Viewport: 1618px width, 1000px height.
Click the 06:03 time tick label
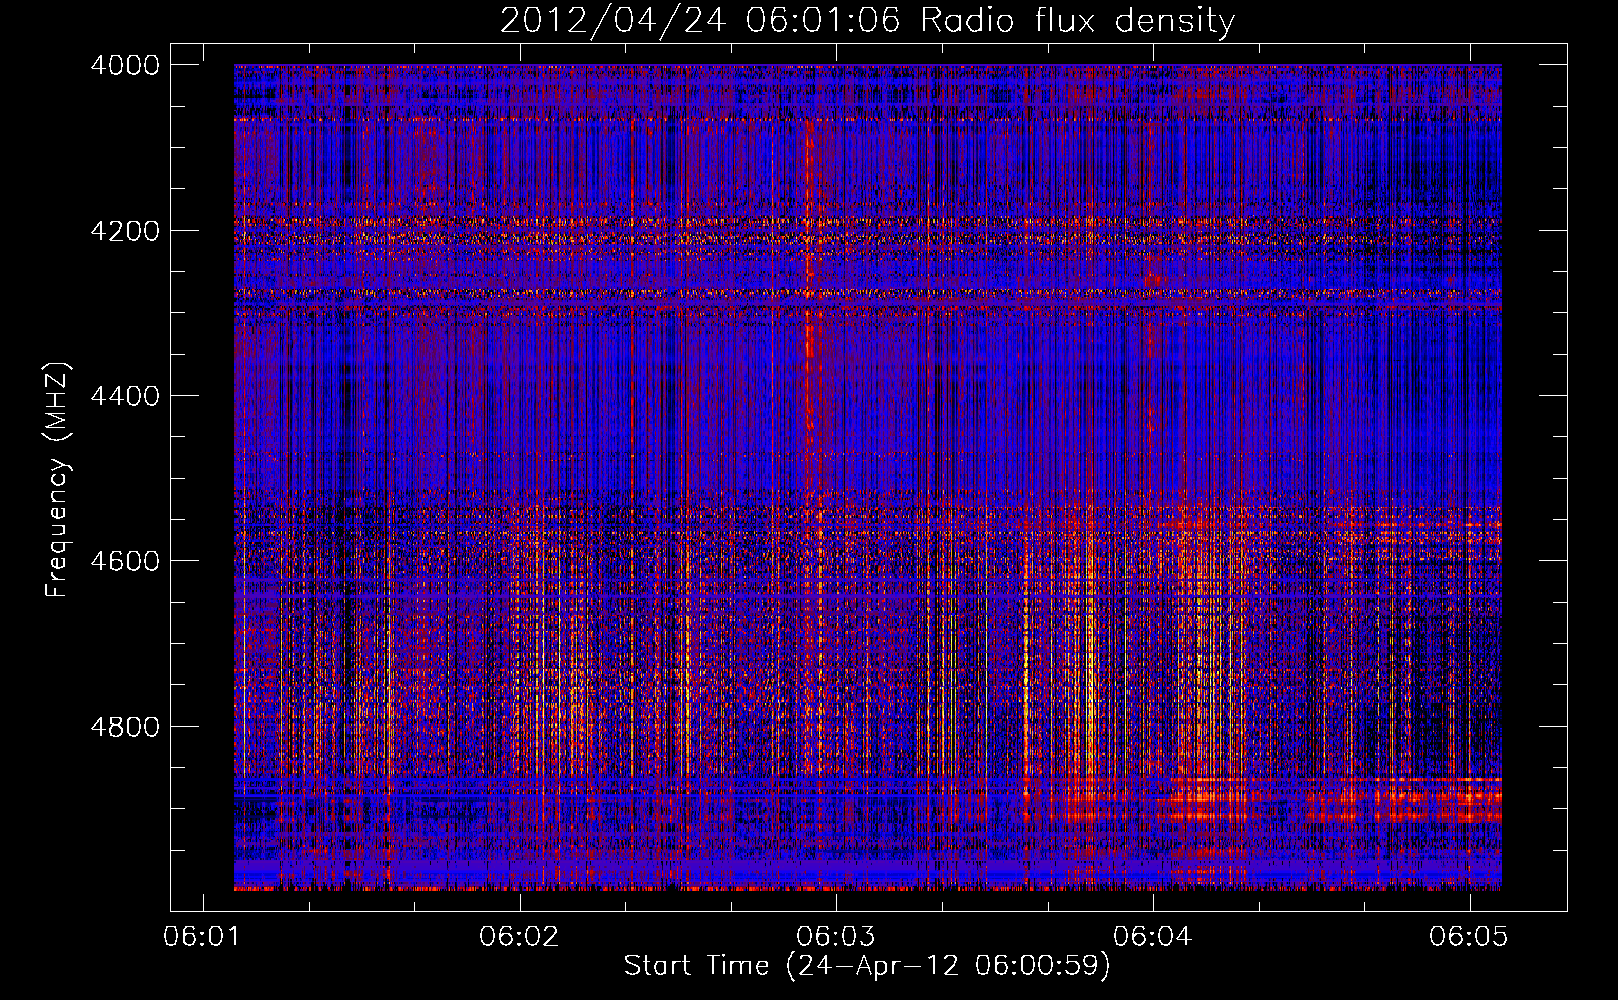pos(836,937)
